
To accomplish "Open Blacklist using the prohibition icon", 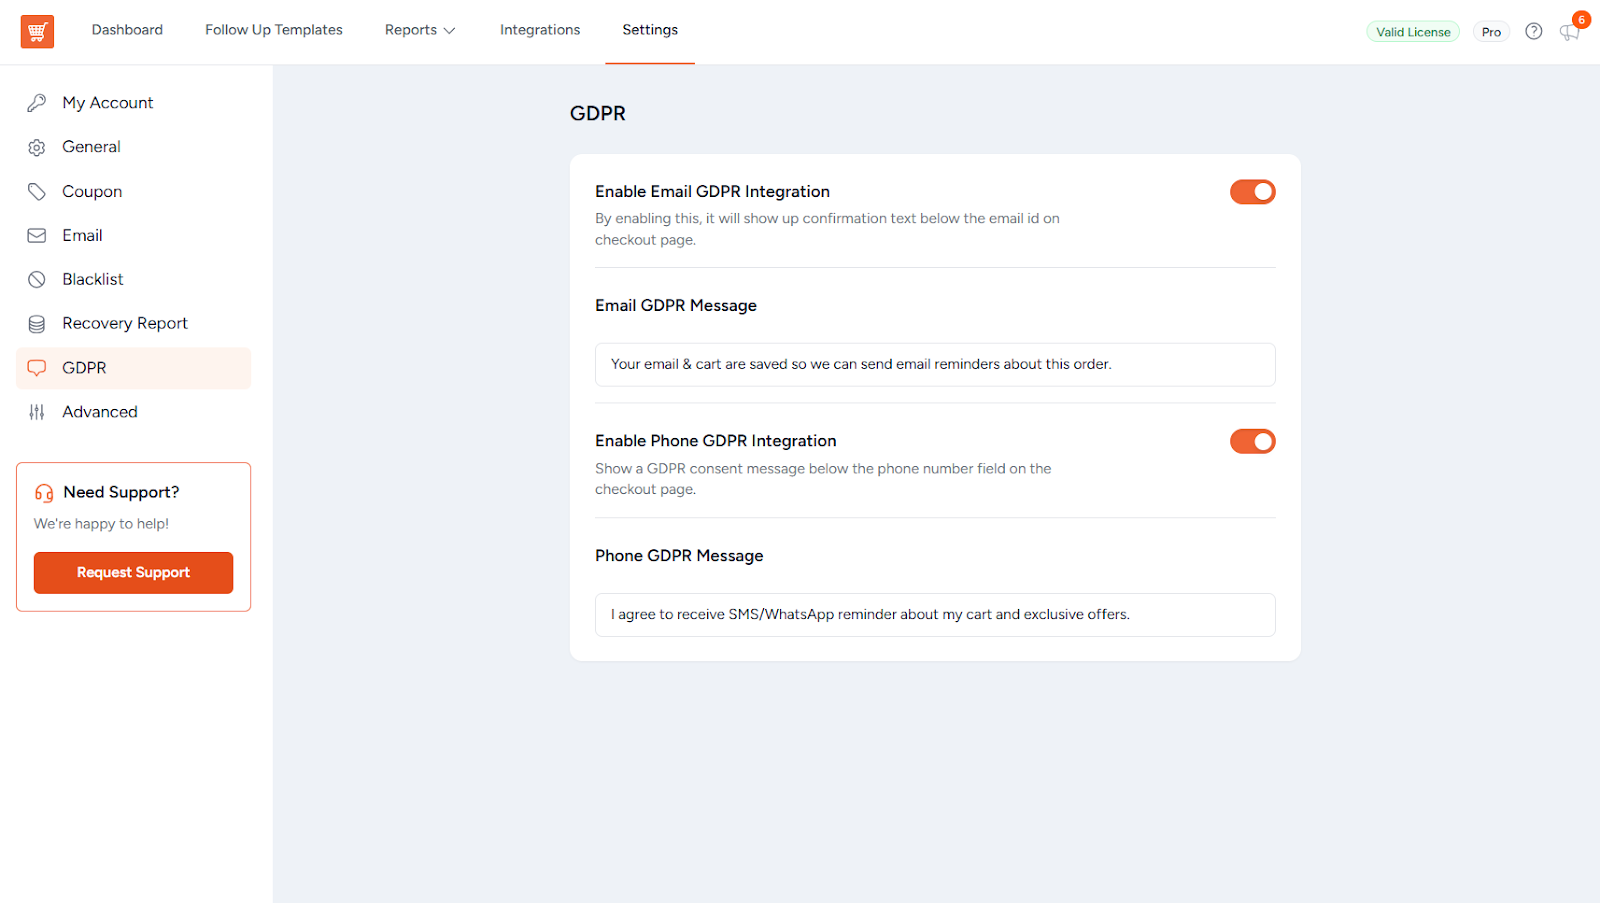I will coord(37,279).
